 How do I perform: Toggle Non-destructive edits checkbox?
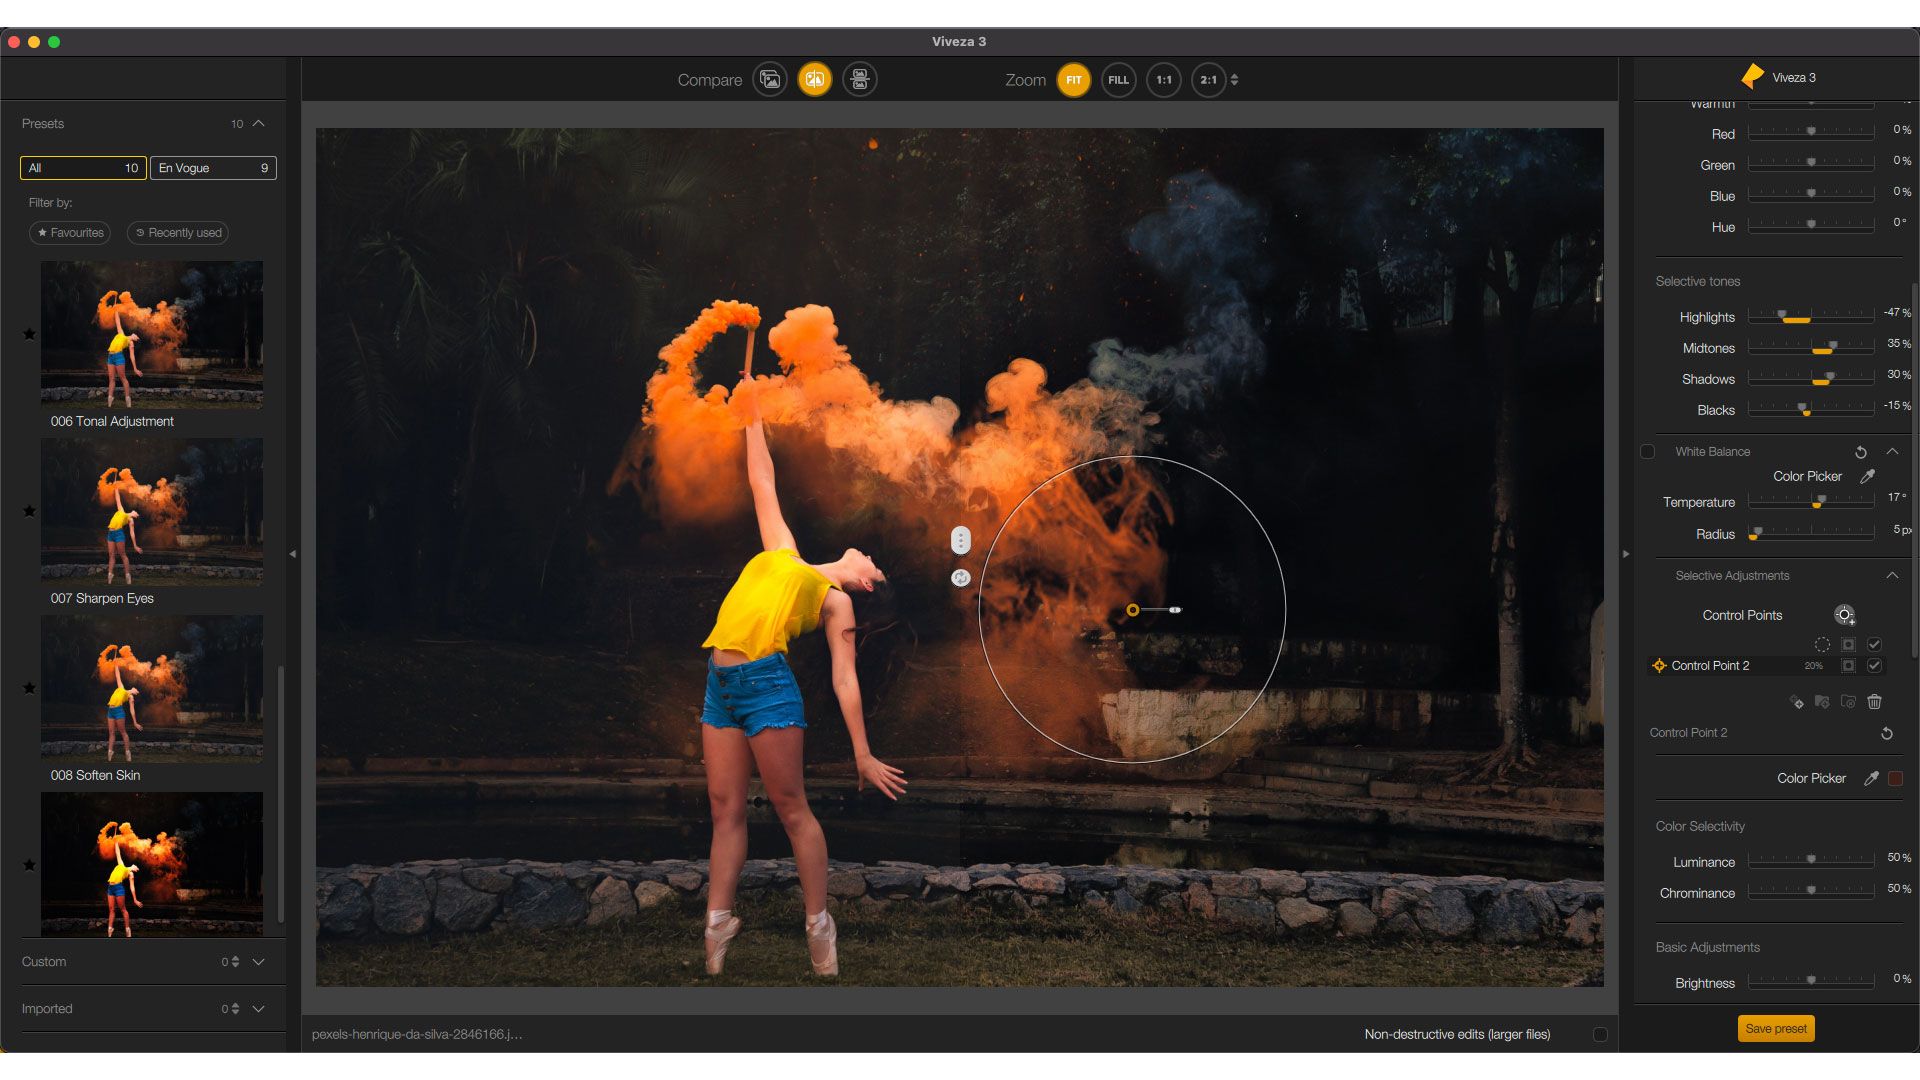click(1600, 1034)
